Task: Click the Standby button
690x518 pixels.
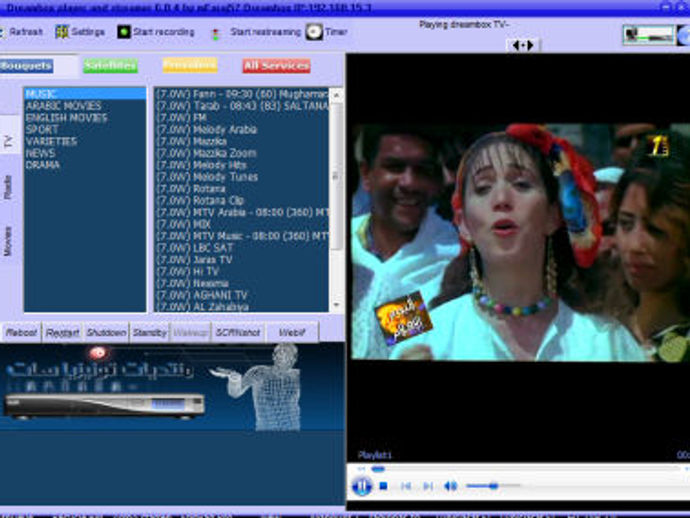Action: coord(150,333)
